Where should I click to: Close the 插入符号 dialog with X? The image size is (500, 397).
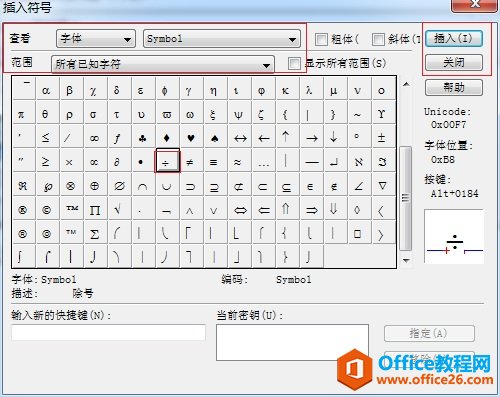pyautogui.click(x=474, y=5)
